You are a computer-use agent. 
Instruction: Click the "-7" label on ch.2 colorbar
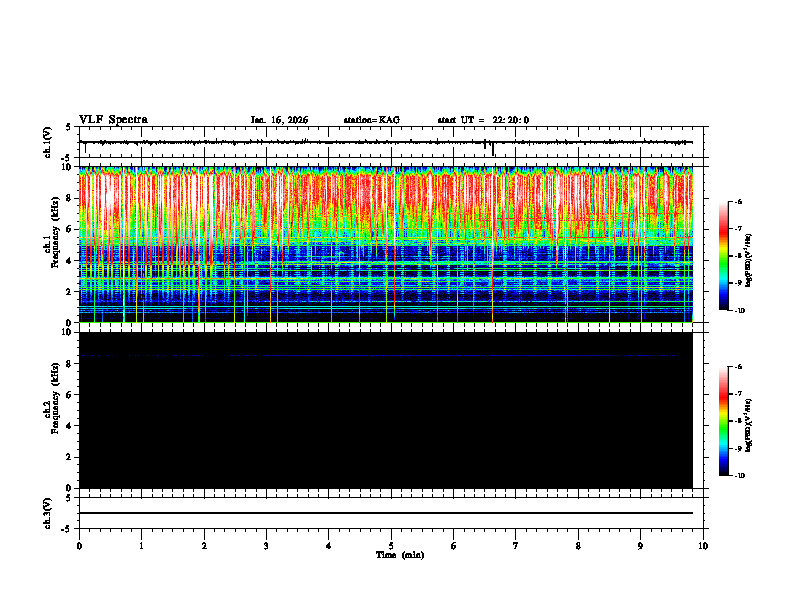pyautogui.click(x=738, y=394)
